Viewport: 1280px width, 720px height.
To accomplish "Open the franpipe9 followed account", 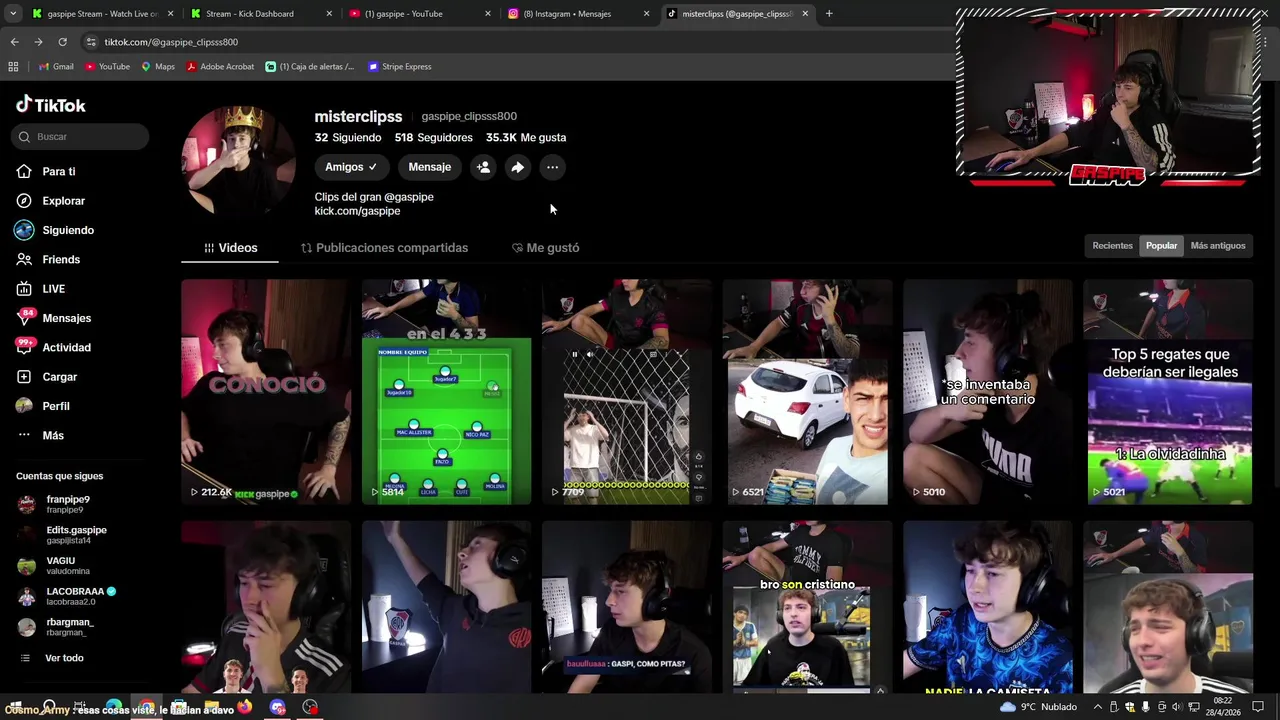I will tap(70, 504).
